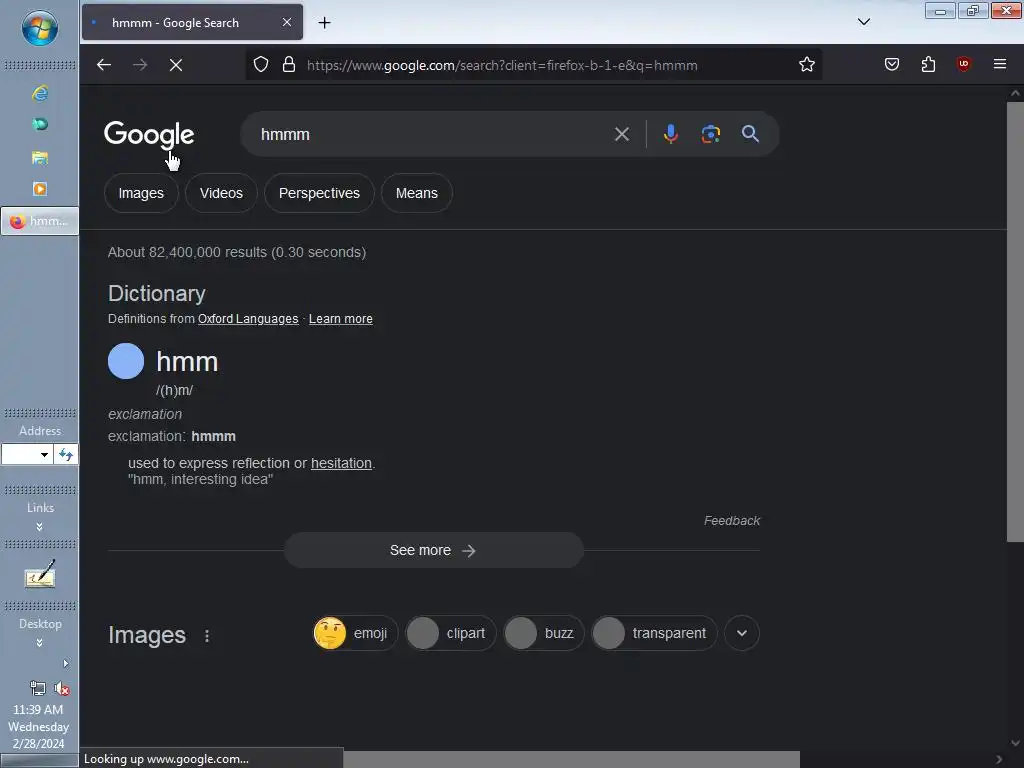This screenshot has height=768, width=1024.
Task: Select the hmmm - Google Search tab
Action: tap(192, 22)
